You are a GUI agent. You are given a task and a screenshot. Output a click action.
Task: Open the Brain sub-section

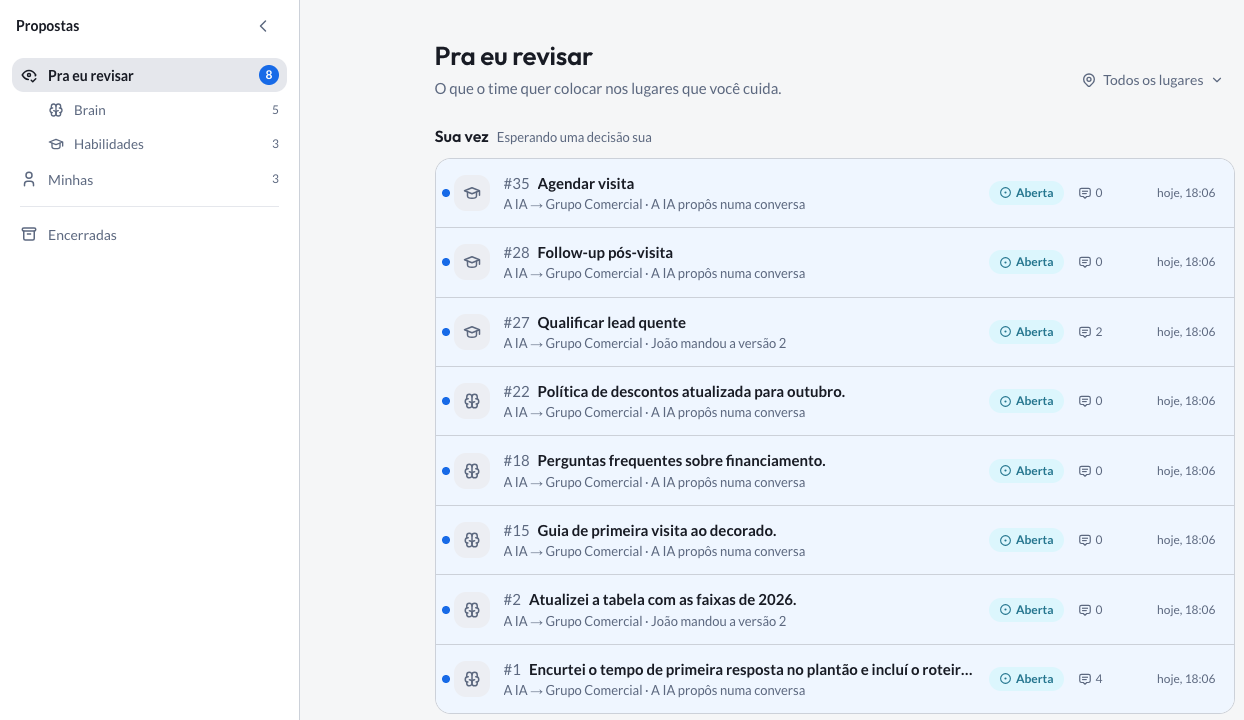(163, 110)
